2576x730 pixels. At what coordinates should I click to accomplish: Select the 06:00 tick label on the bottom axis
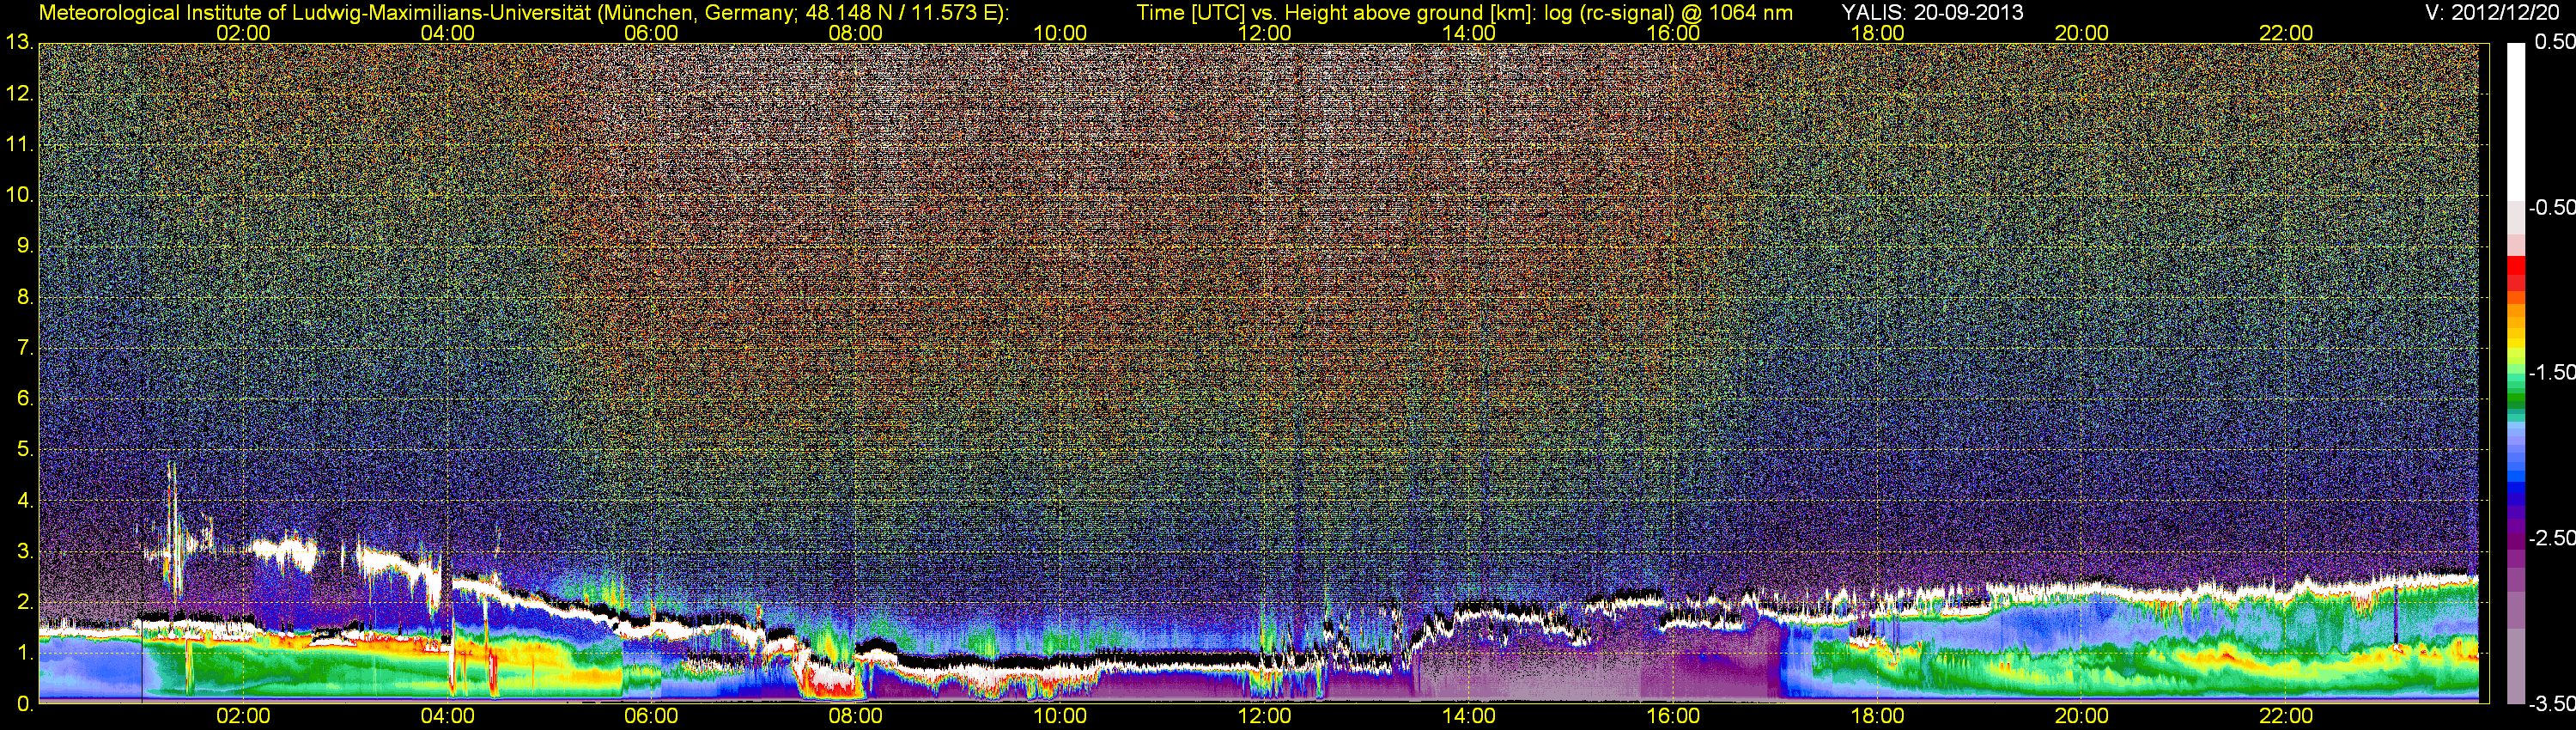(x=651, y=716)
